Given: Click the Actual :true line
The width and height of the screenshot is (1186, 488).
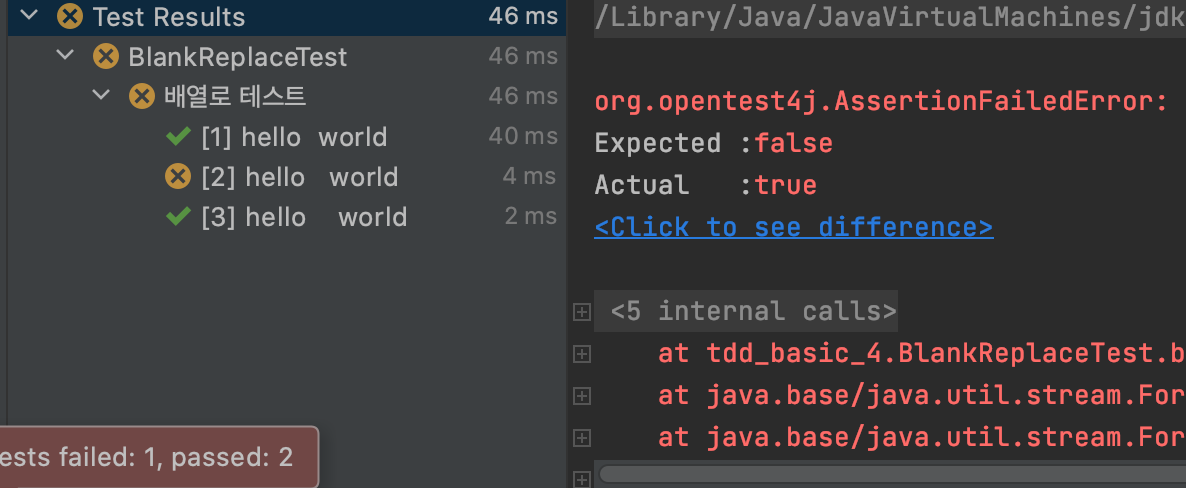Looking at the screenshot, I should click(x=705, y=185).
